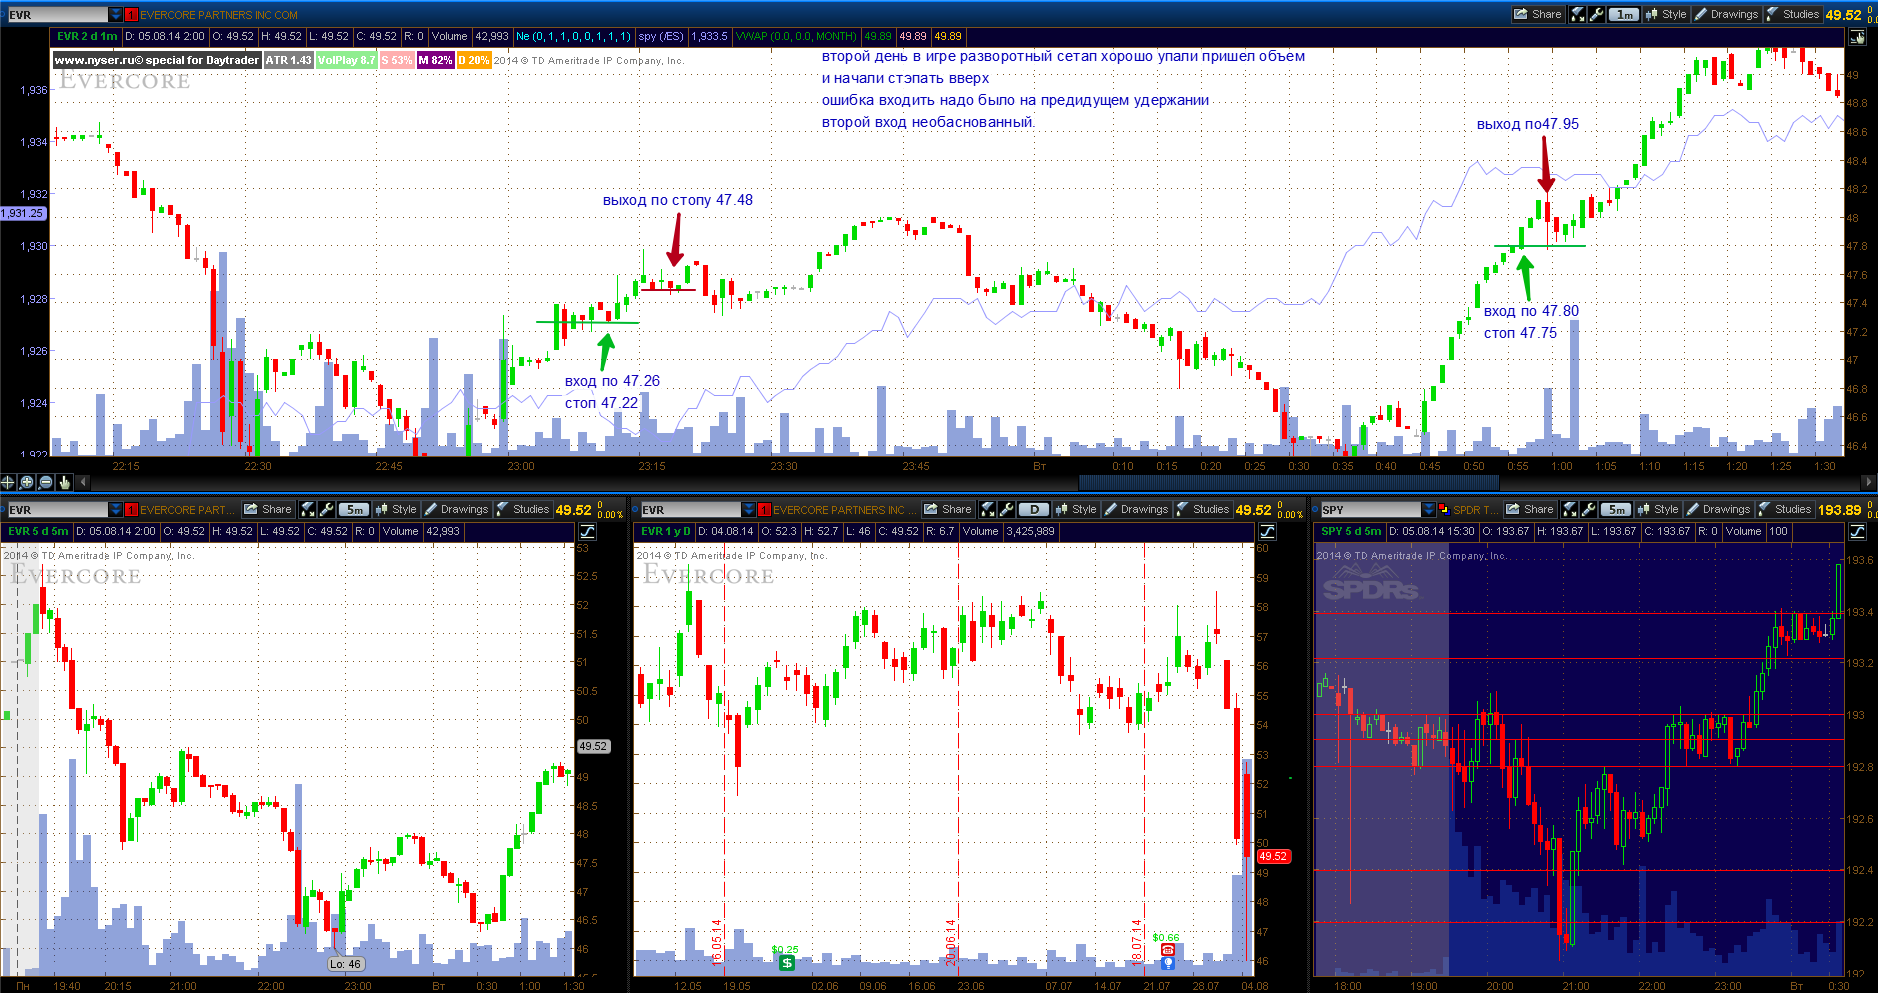Viewport: 1878px width, 993px height.
Task: Click blue lightbulb event marker on daily chart
Action: 1167,963
